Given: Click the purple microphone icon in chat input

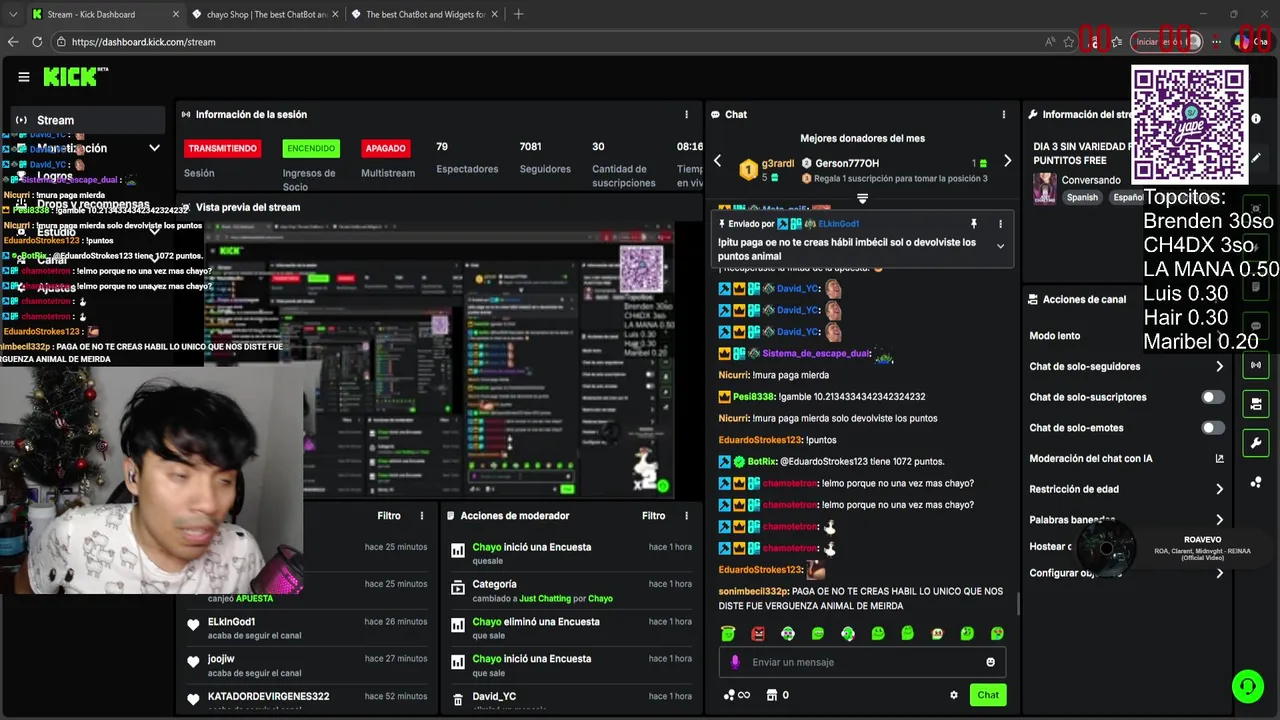Looking at the screenshot, I should (735, 662).
